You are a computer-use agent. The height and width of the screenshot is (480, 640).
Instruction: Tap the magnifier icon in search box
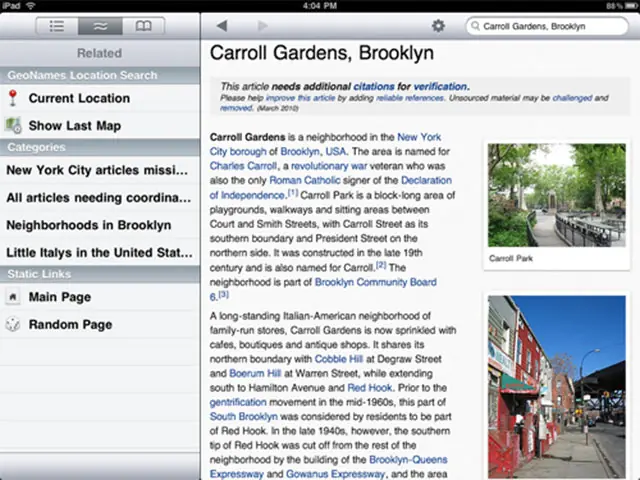475,26
